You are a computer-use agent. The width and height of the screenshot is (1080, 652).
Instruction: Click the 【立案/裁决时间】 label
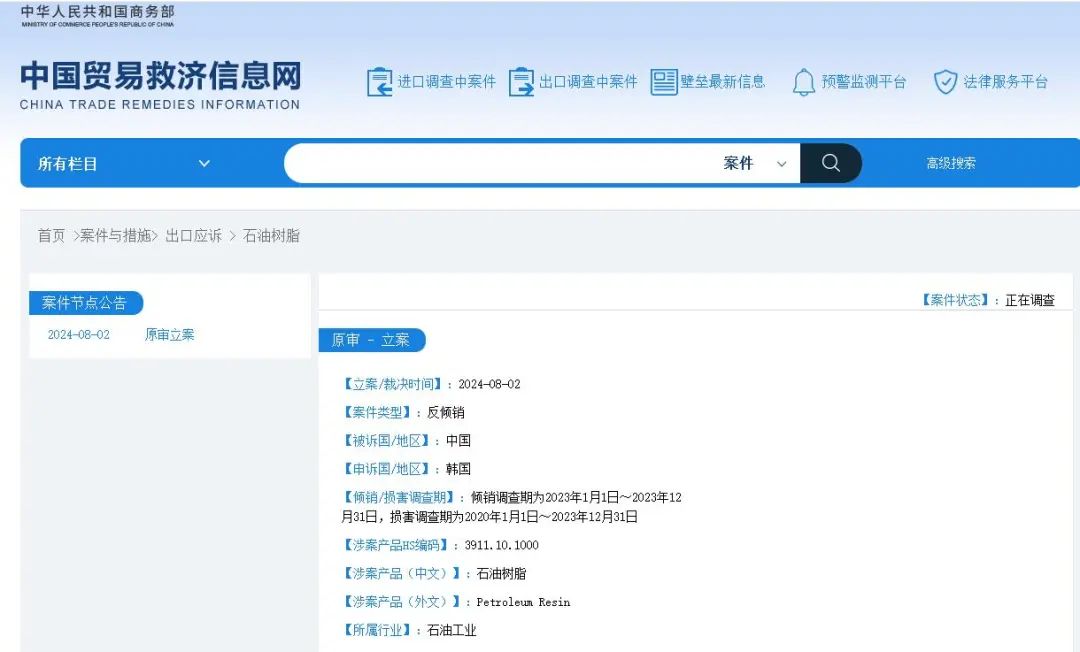click(393, 384)
